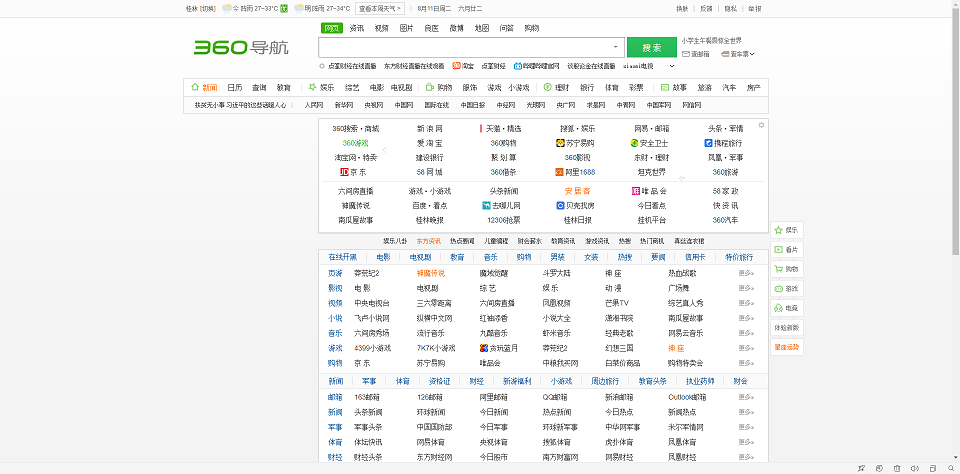
Task: Open the 信用卡 category tab
Action: (x=695, y=257)
